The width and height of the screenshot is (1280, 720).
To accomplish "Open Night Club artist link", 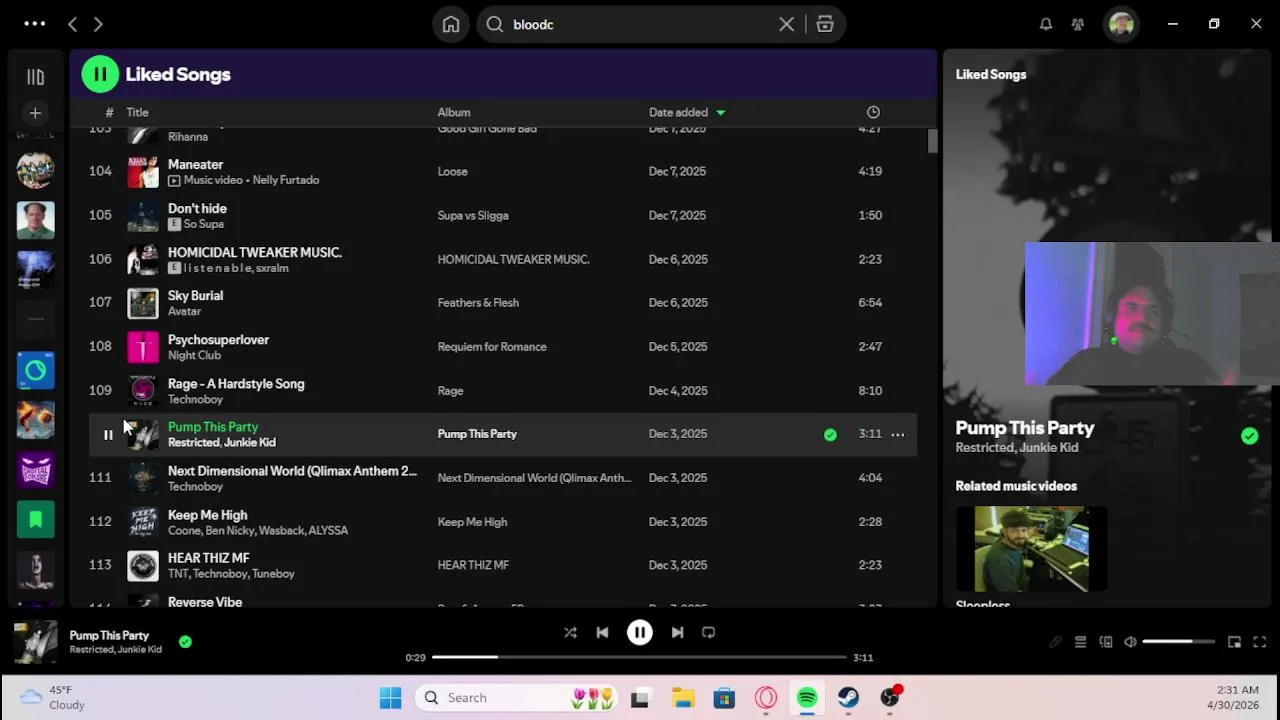I will (x=194, y=355).
